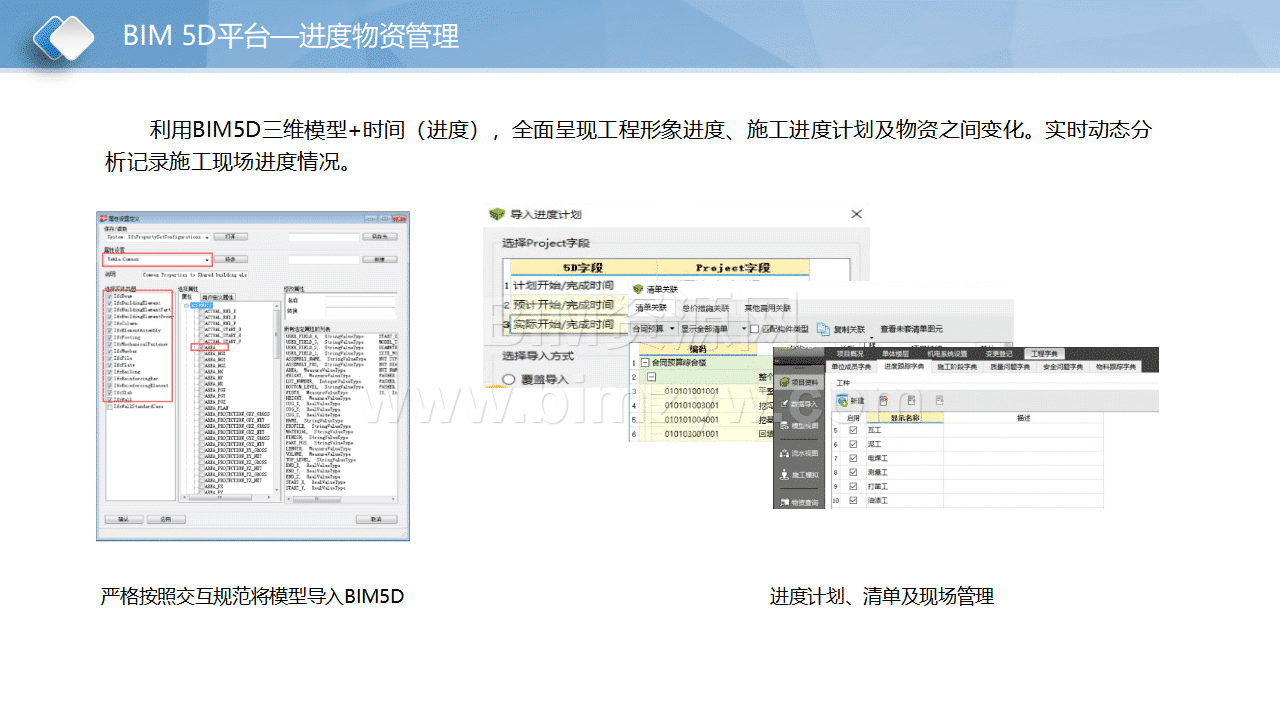Click the 显示名称 column header

pyautogui.click(x=905, y=418)
